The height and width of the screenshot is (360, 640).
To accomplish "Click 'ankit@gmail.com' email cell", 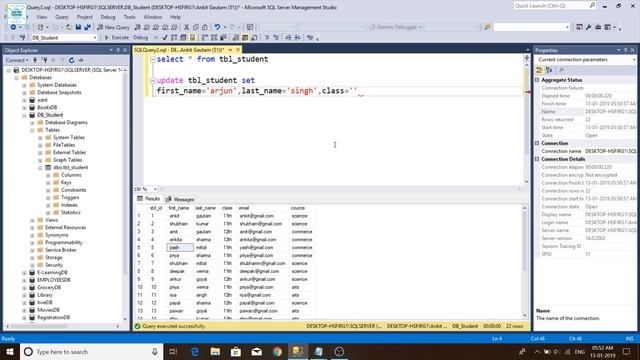I will 256,216.
